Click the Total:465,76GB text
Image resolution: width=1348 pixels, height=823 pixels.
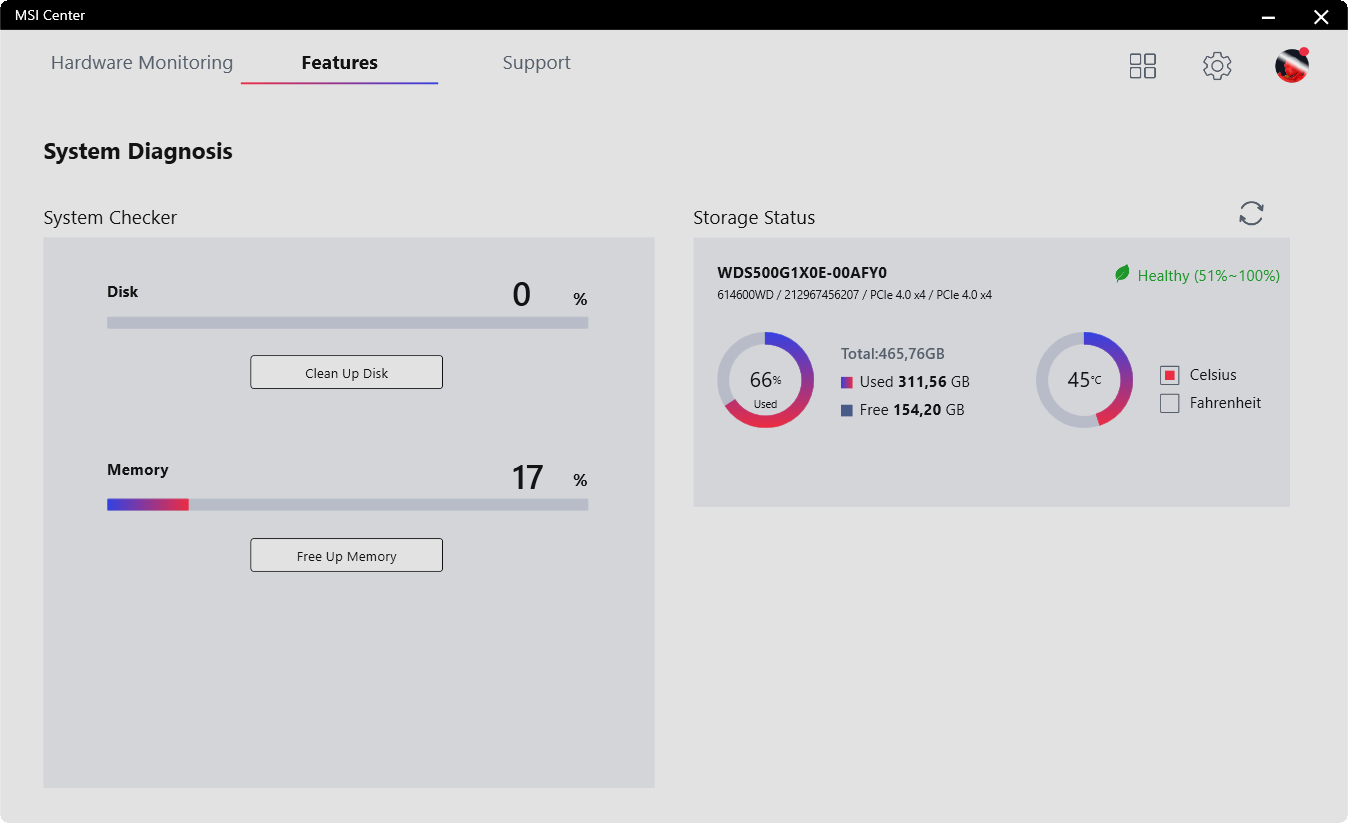893,354
